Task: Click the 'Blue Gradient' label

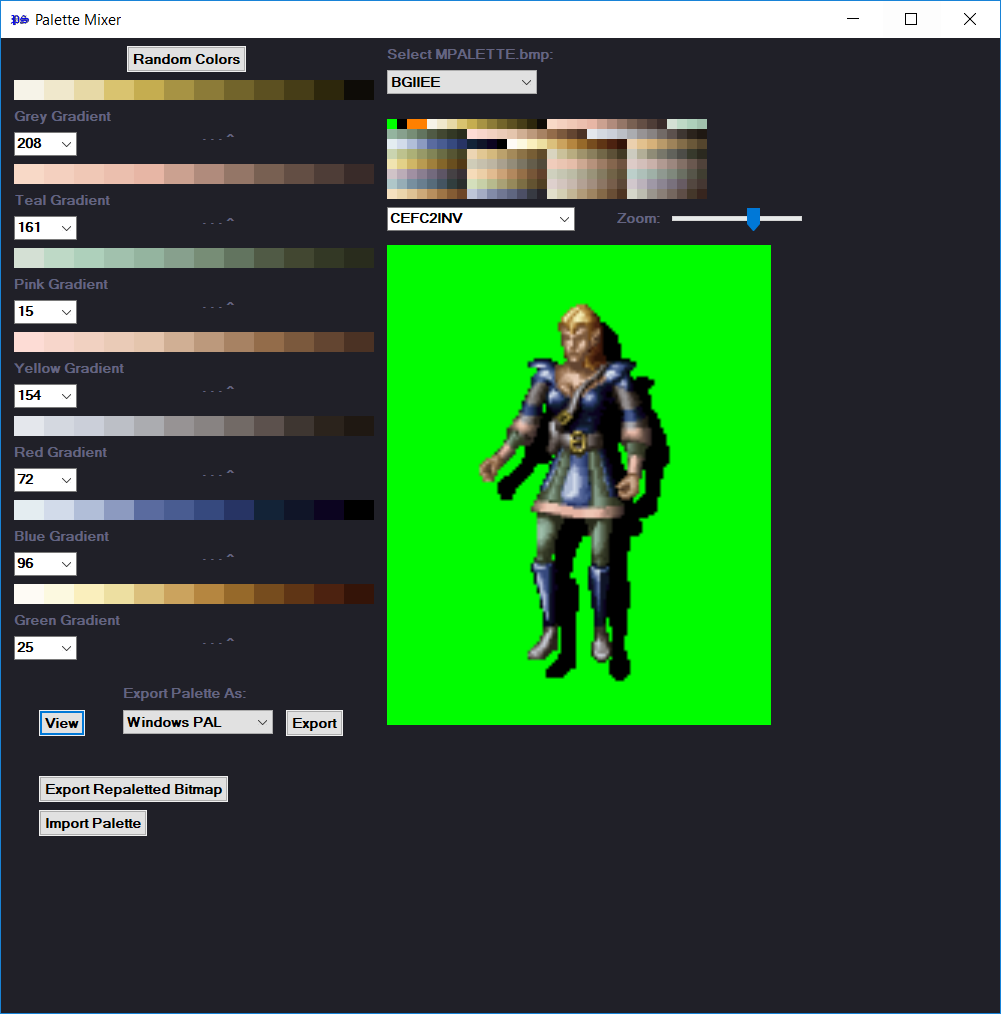Action: click(61, 537)
